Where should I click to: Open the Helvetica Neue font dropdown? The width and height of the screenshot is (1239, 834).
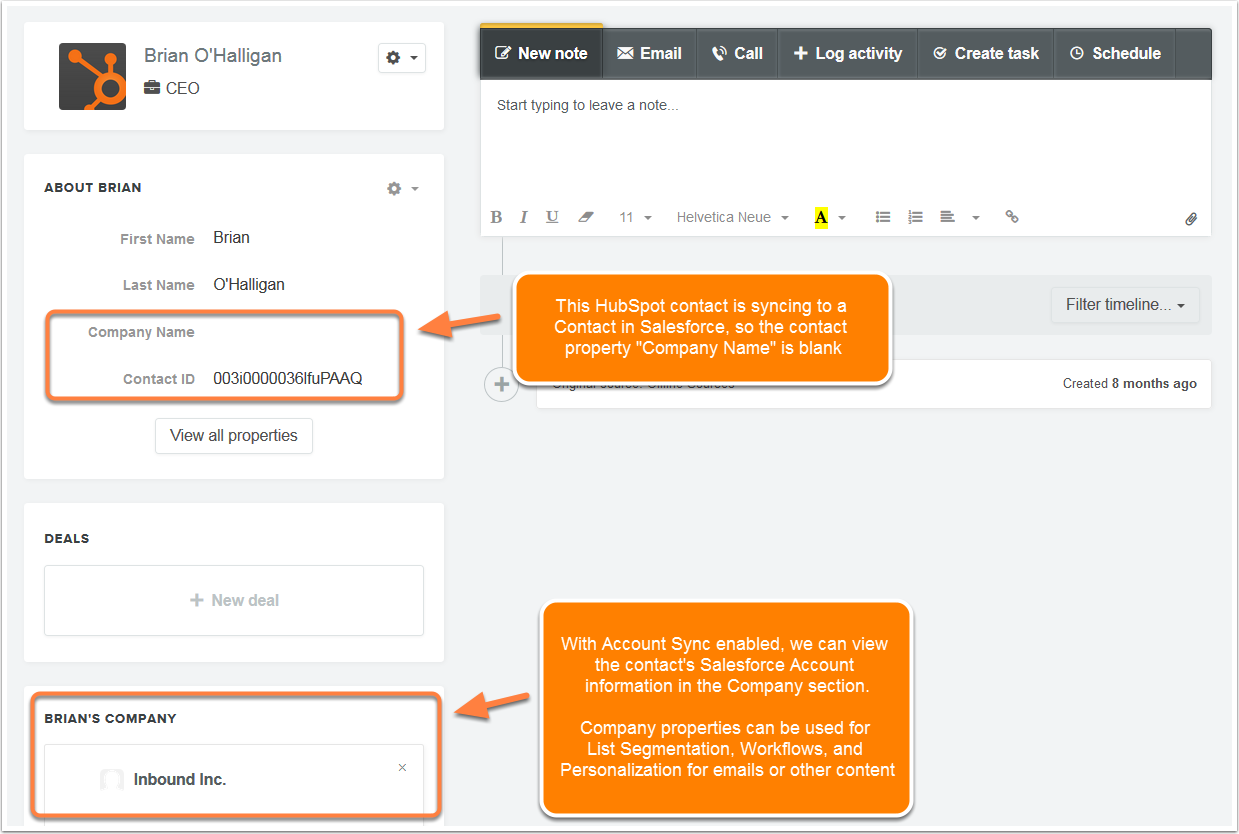[x=733, y=217]
